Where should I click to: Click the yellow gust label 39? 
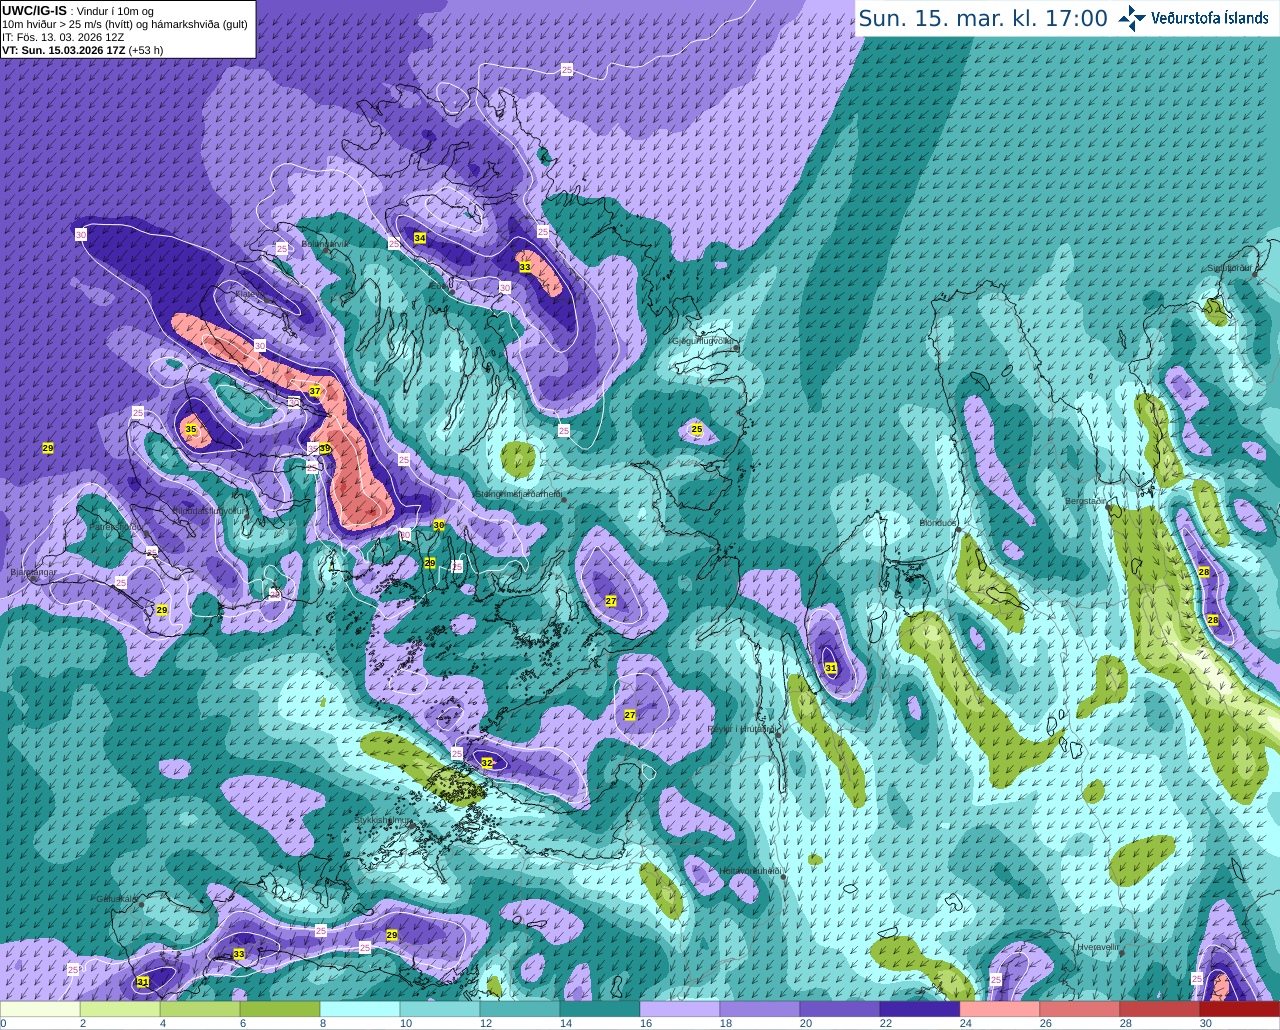[325, 448]
